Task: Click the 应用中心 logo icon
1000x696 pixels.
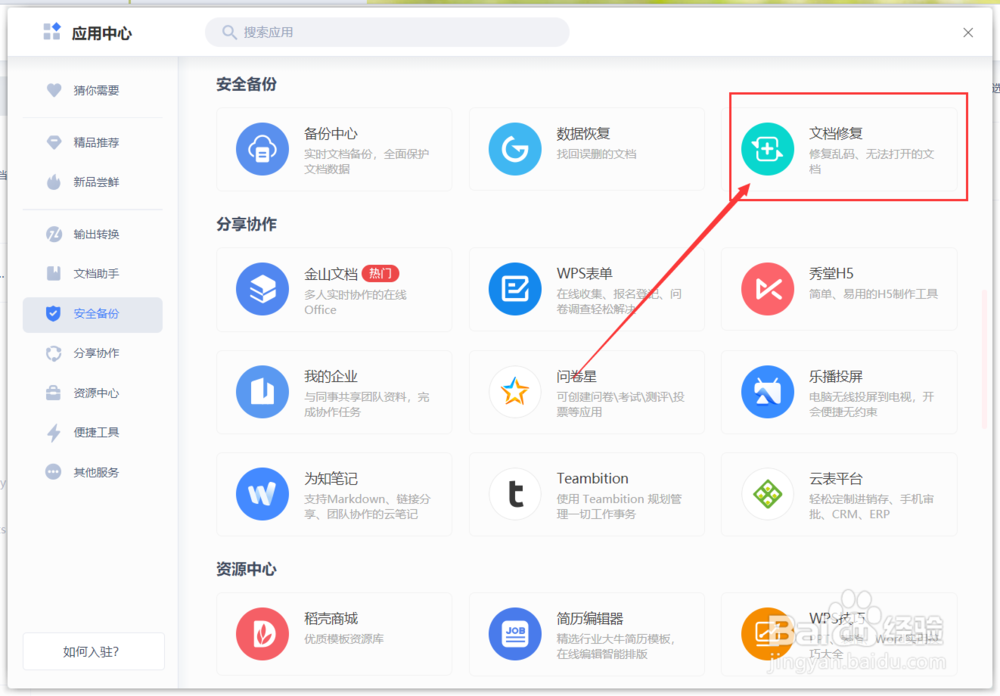Action: coord(52,31)
